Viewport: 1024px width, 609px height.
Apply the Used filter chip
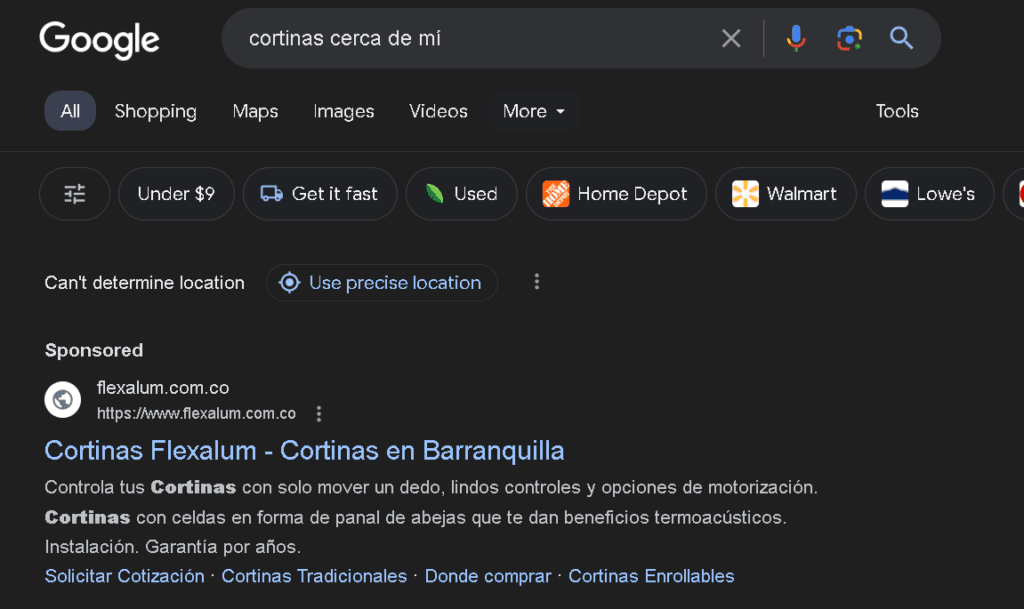coord(462,194)
